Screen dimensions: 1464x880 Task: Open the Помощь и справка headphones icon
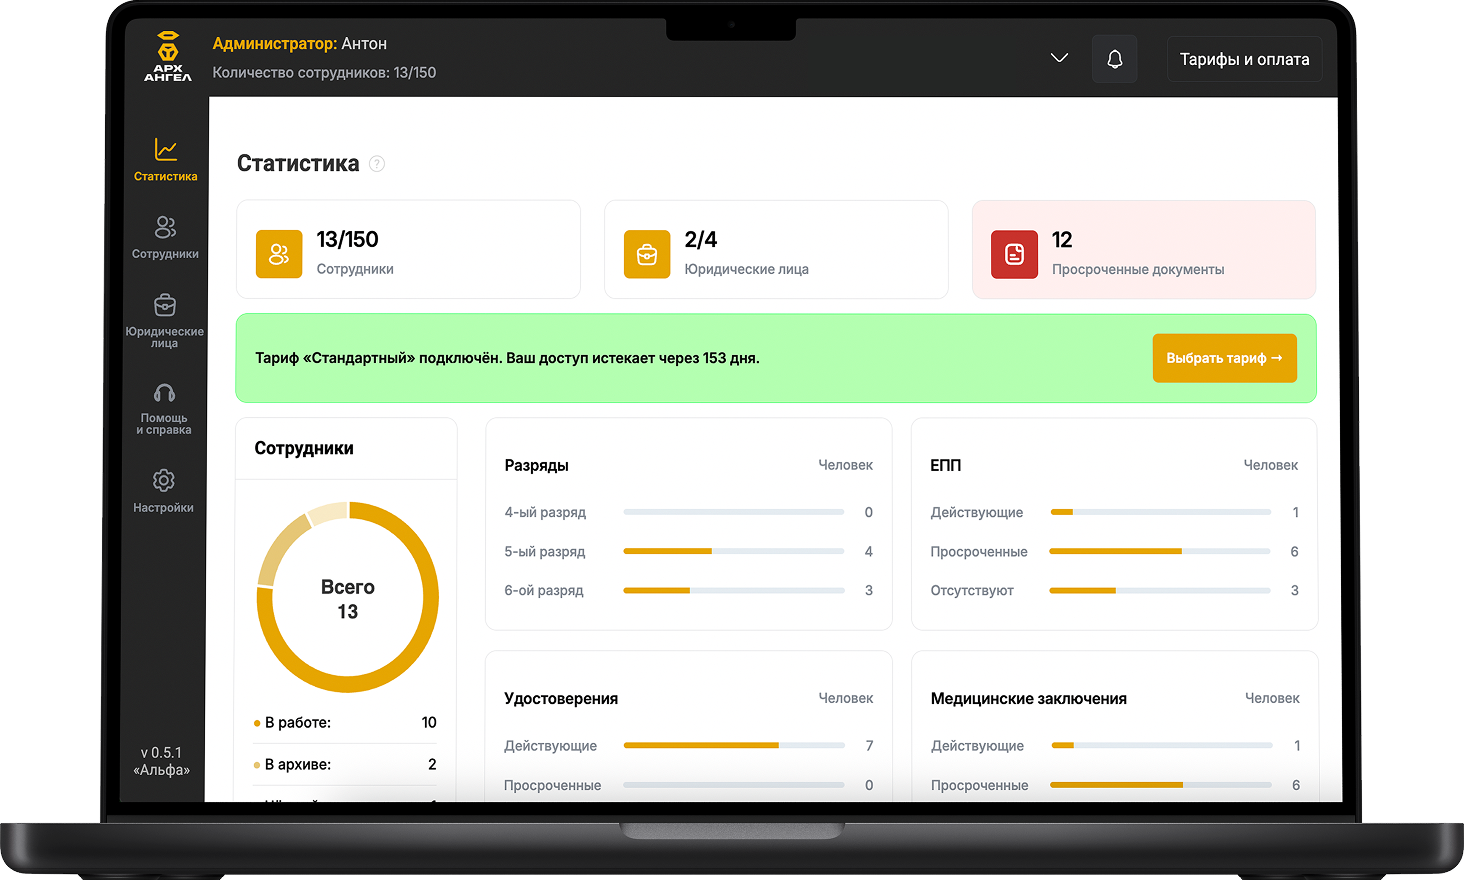[164, 393]
